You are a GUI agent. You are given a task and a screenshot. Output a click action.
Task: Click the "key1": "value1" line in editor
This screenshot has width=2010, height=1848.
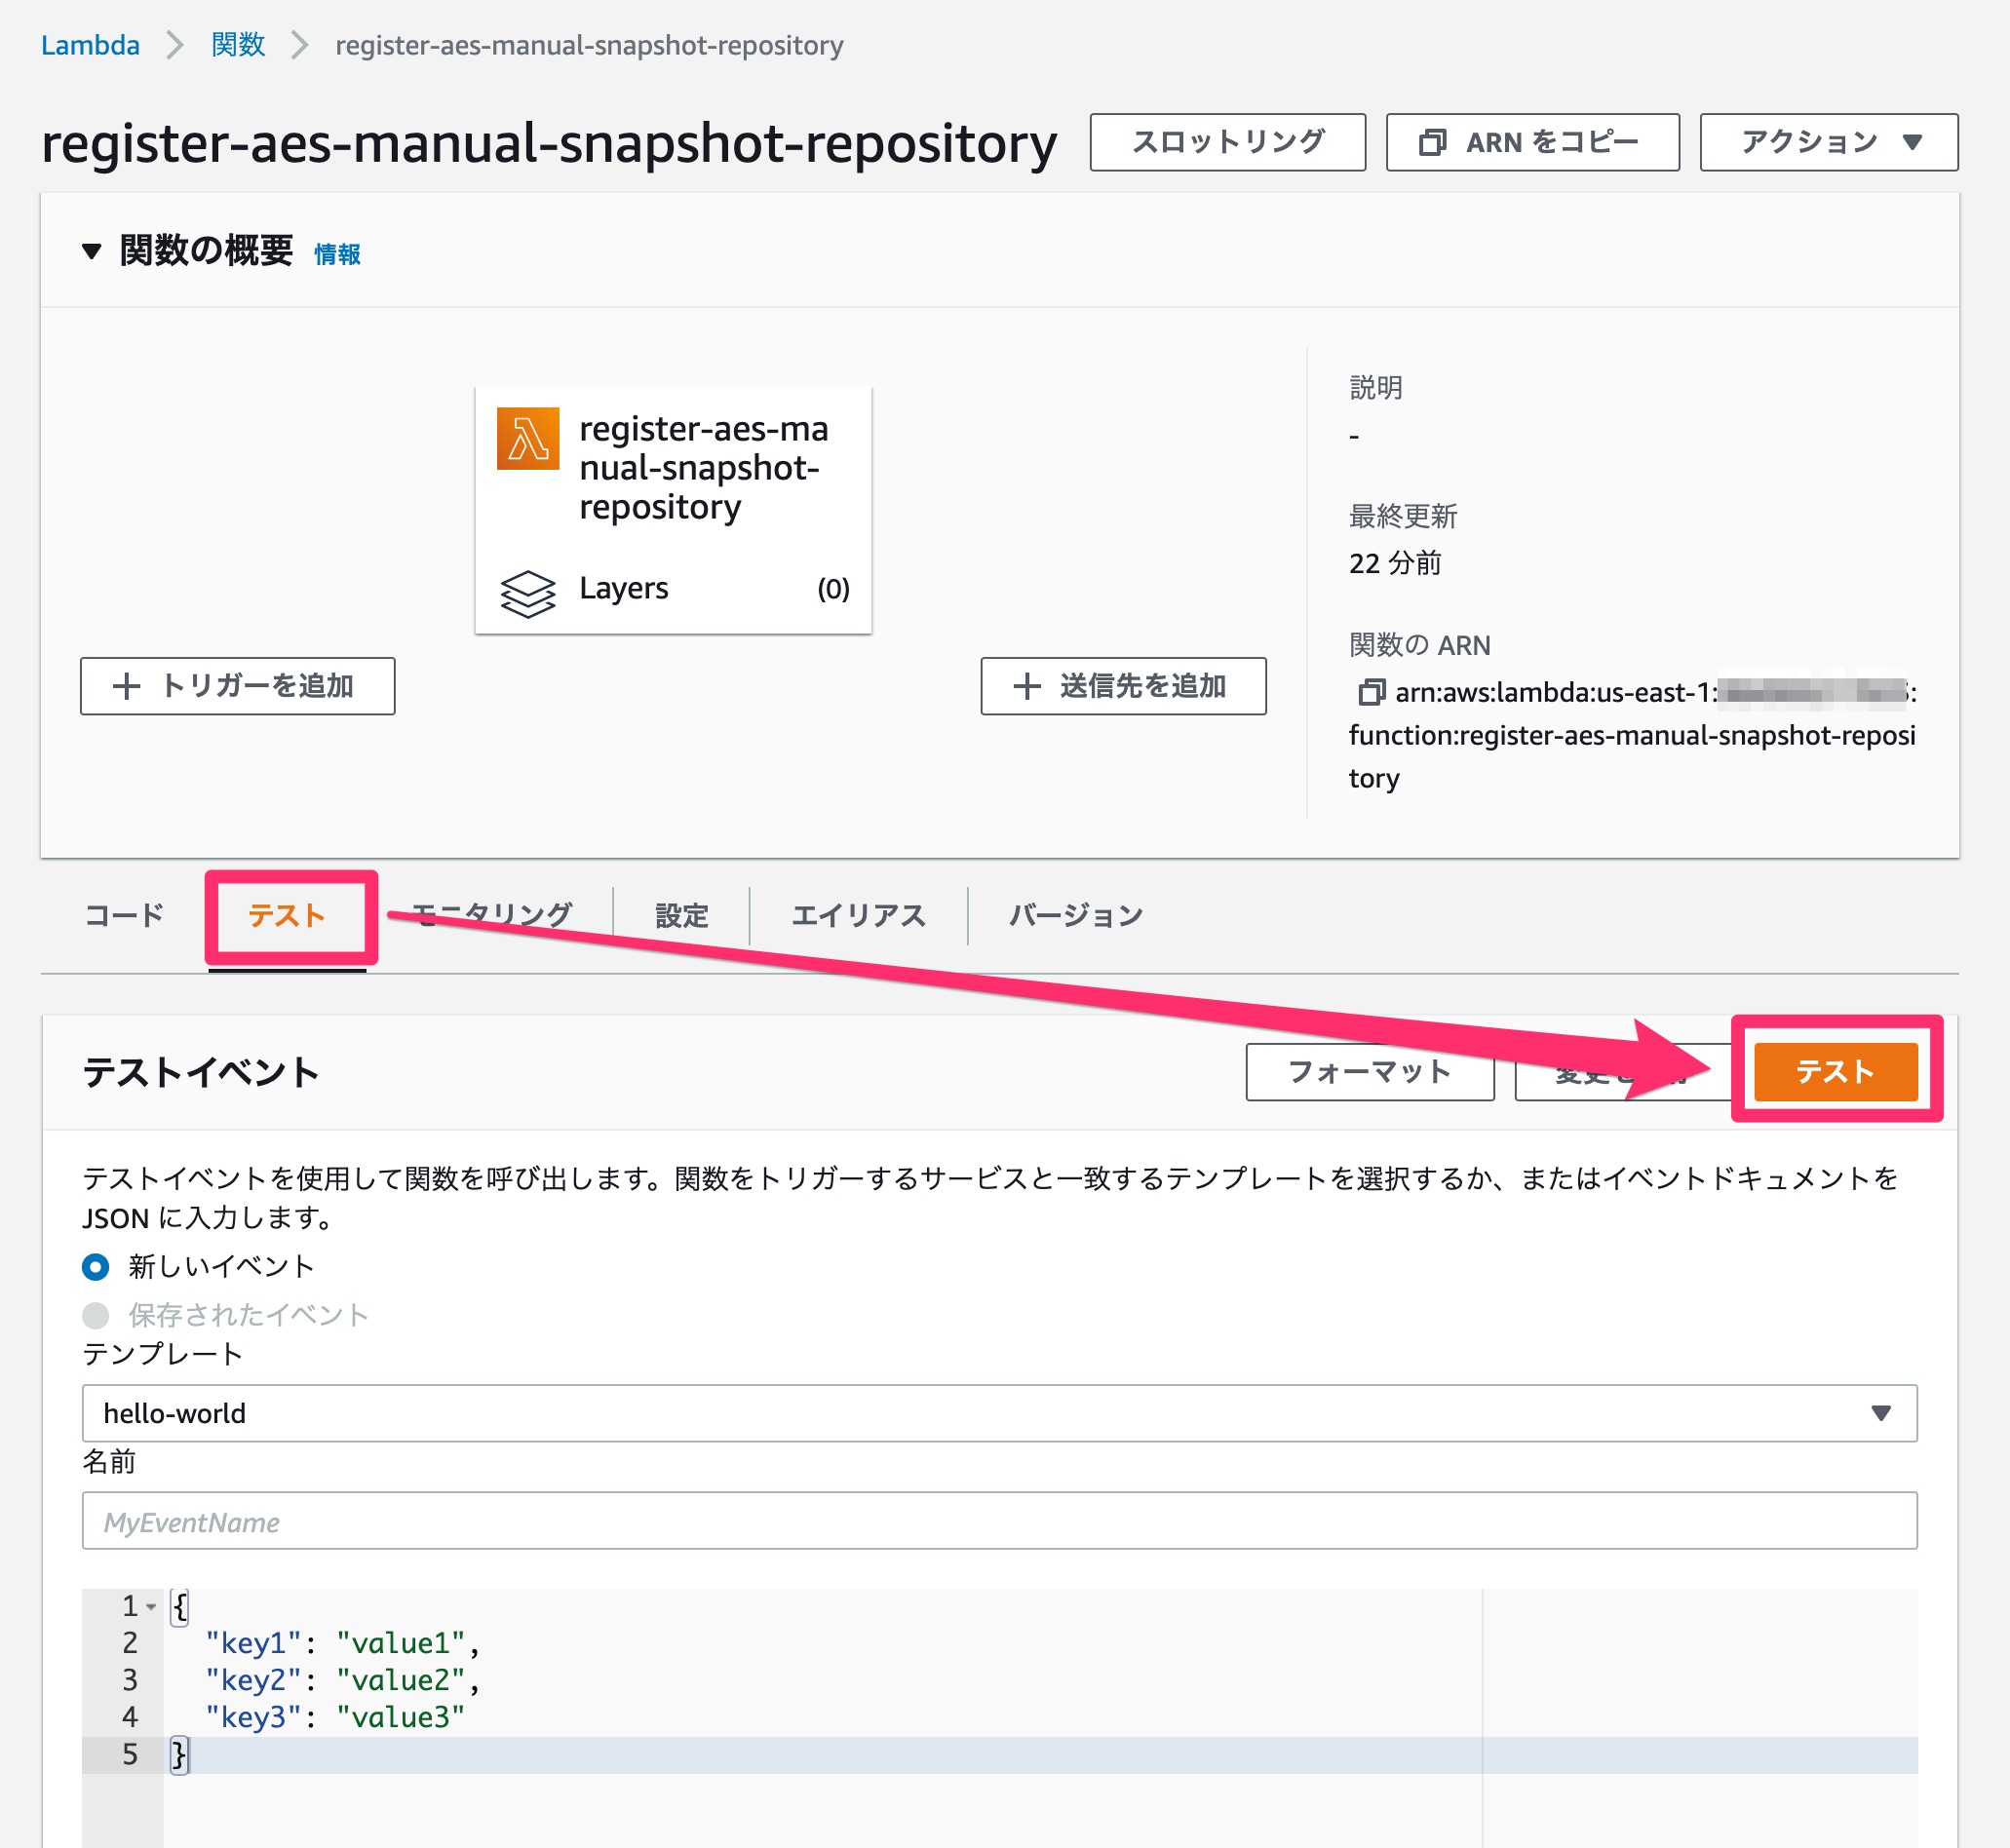342,1643
